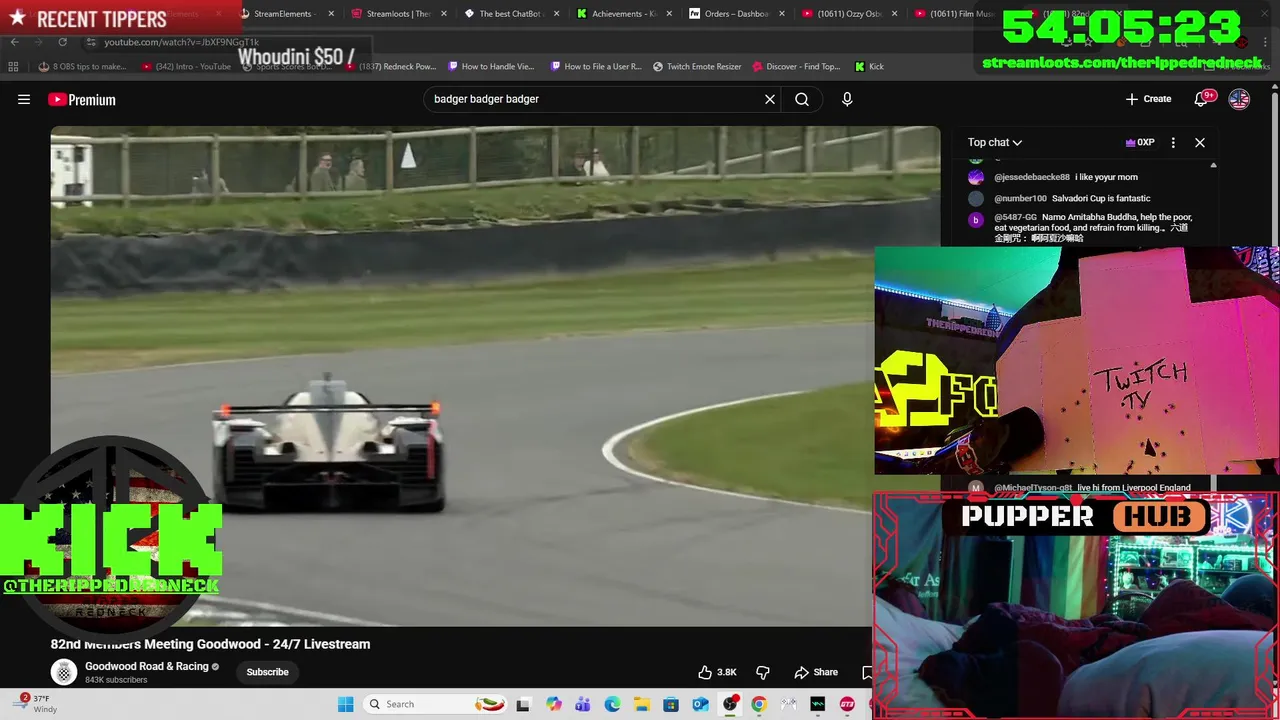Open Microsoft Teams on the taskbar

click(583, 704)
